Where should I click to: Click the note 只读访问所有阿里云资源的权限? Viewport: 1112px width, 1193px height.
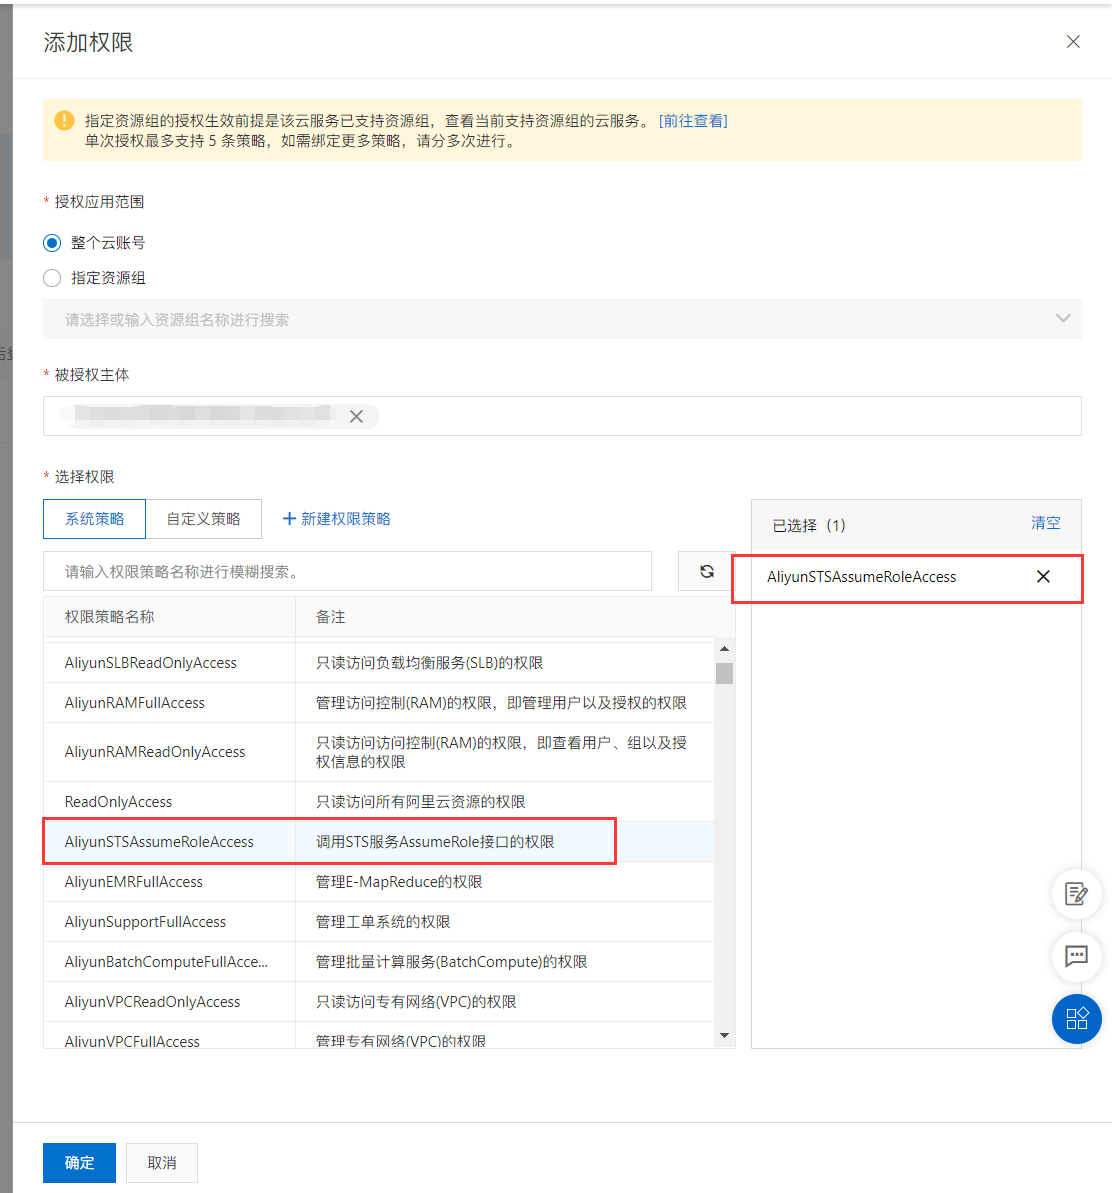[x=421, y=802]
